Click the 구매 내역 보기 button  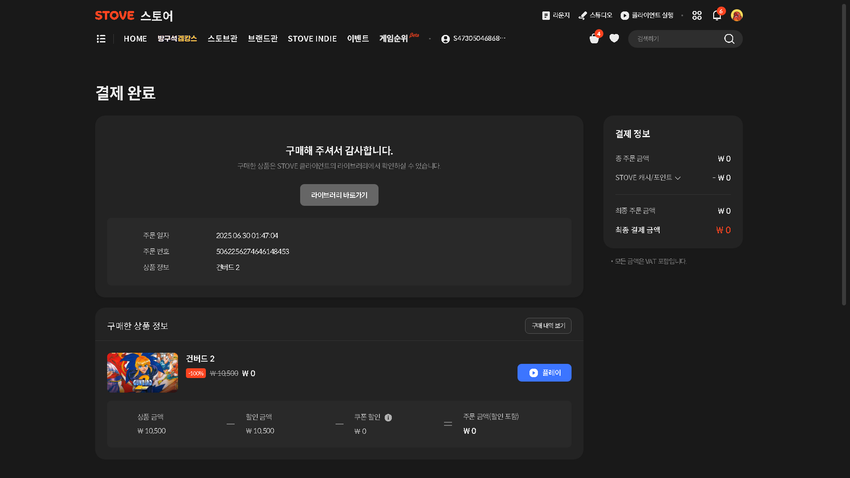[x=548, y=326]
